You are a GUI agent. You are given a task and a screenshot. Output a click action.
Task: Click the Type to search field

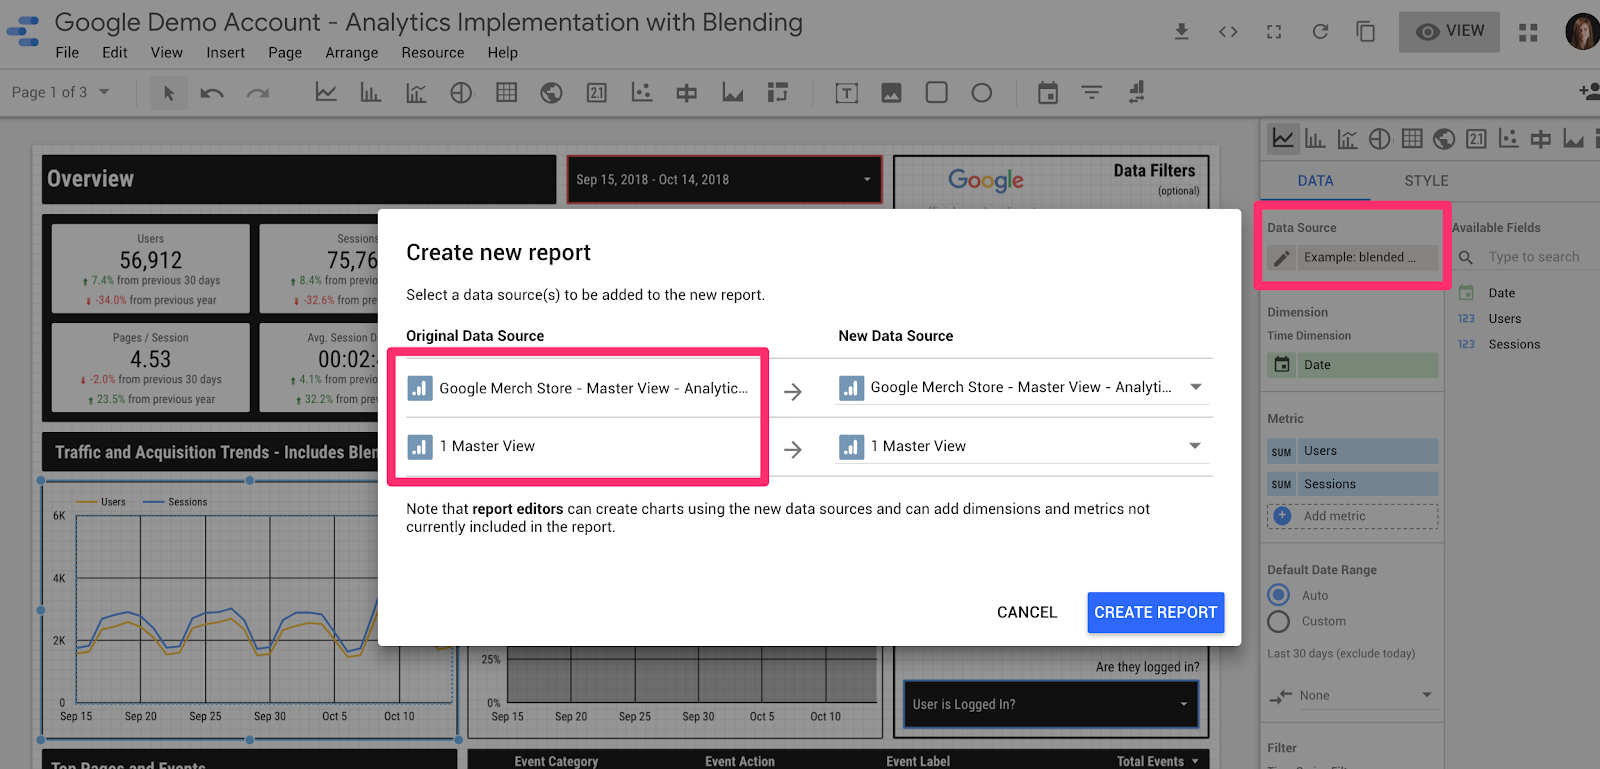click(1534, 258)
